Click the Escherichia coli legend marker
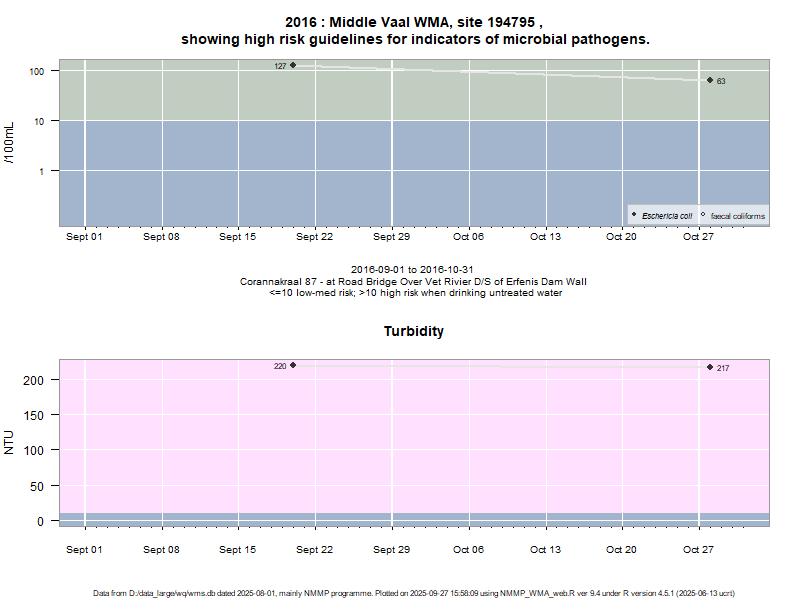The width and height of the screenshot is (800, 600). pyautogui.click(x=634, y=215)
